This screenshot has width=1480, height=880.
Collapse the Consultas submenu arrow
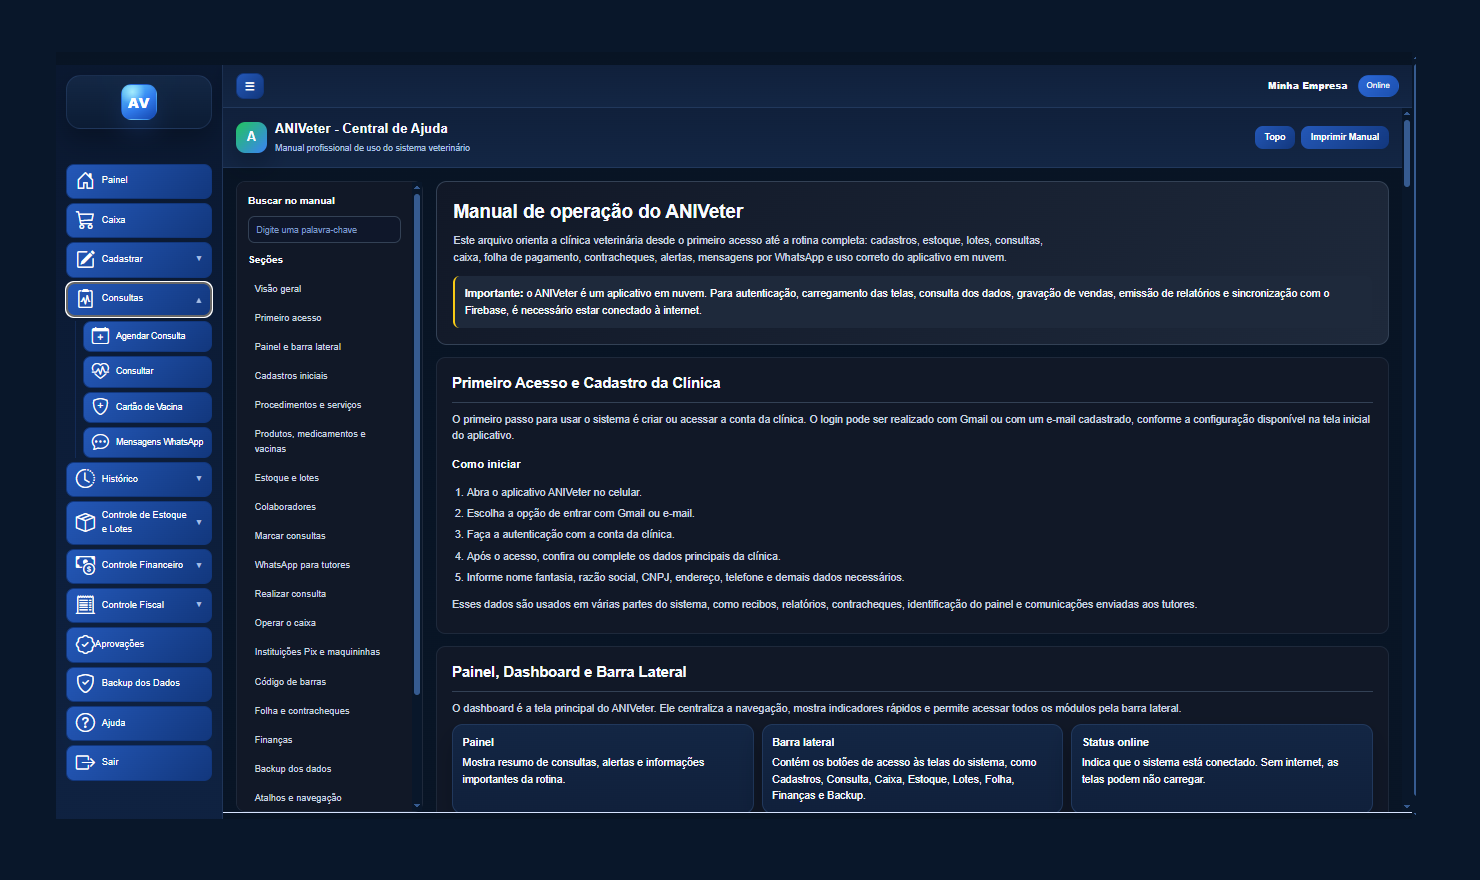click(x=199, y=299)
